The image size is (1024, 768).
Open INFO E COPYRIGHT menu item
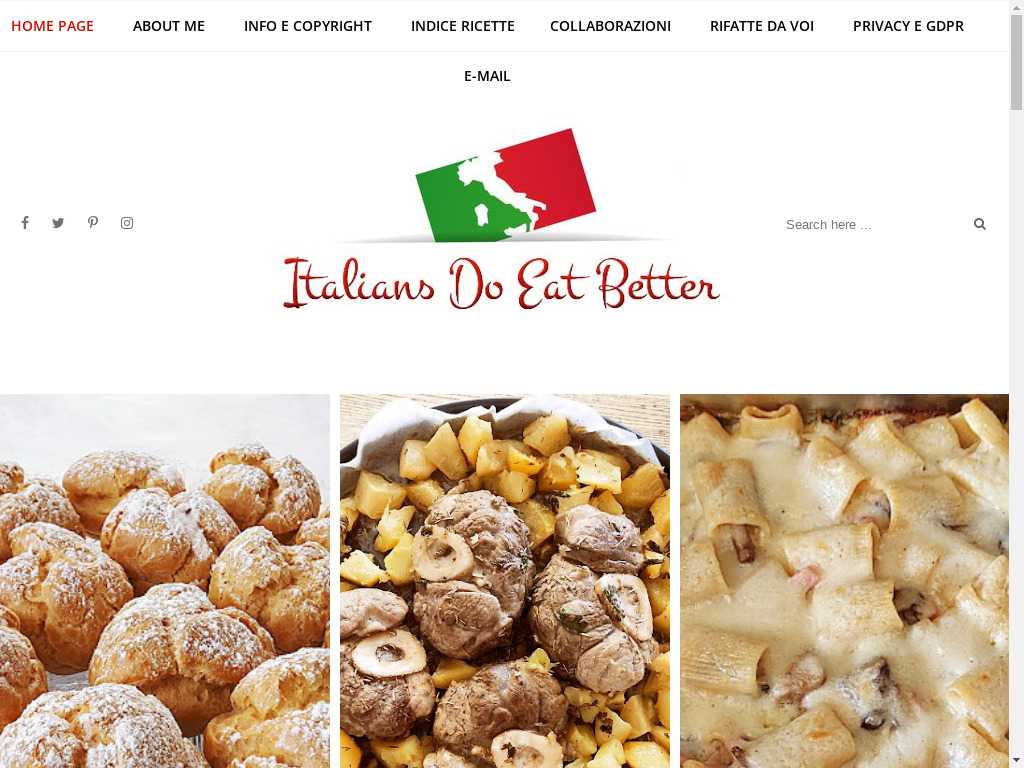[x=308, y=26]
